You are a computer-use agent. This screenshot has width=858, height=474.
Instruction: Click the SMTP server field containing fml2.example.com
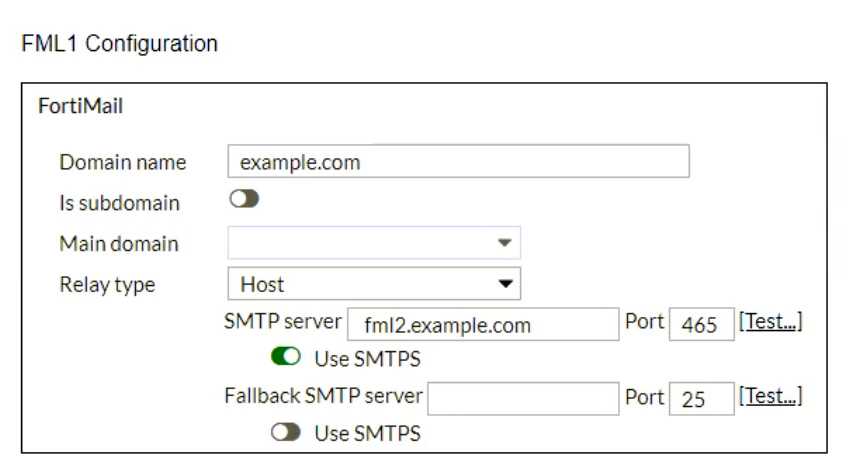pyautogui.click(x=483, y=325)
